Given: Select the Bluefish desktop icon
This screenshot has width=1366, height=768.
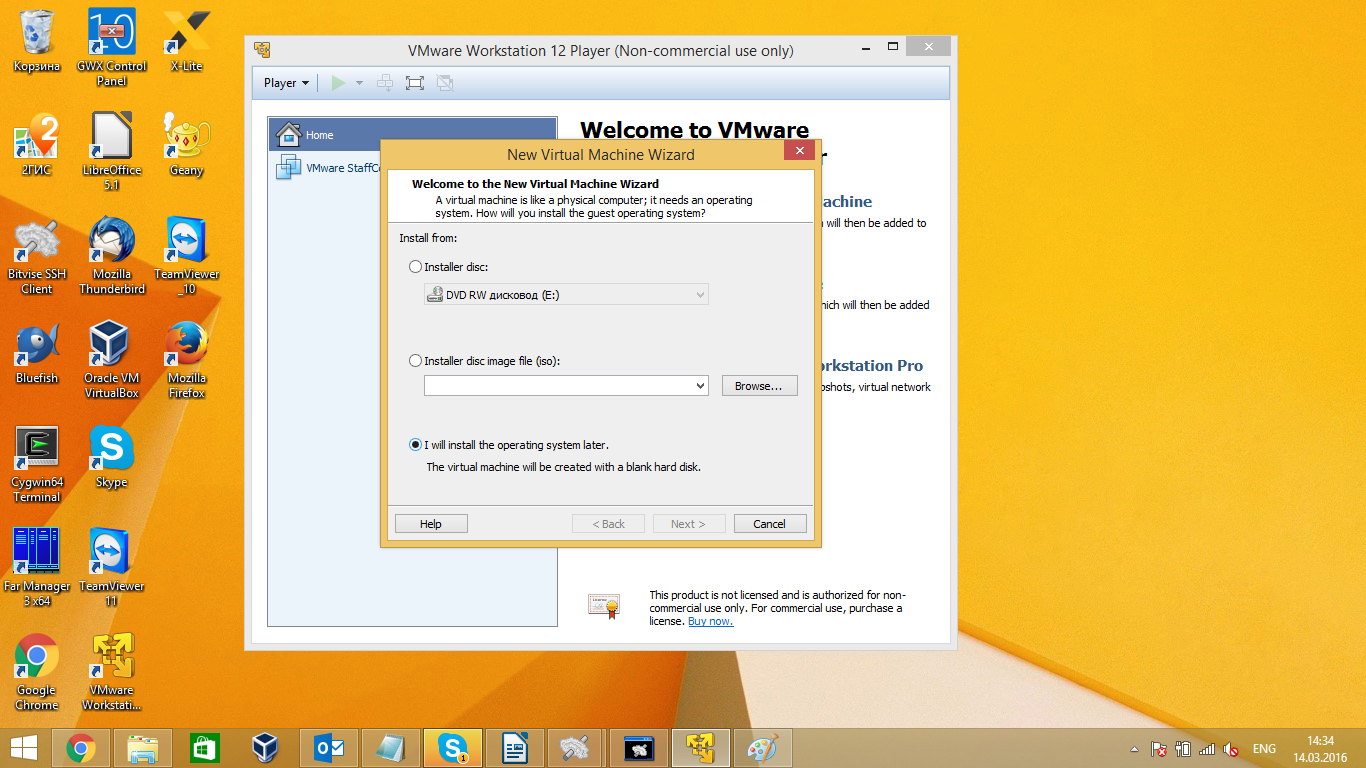Looking at the screenshot, I should (37, 353).
